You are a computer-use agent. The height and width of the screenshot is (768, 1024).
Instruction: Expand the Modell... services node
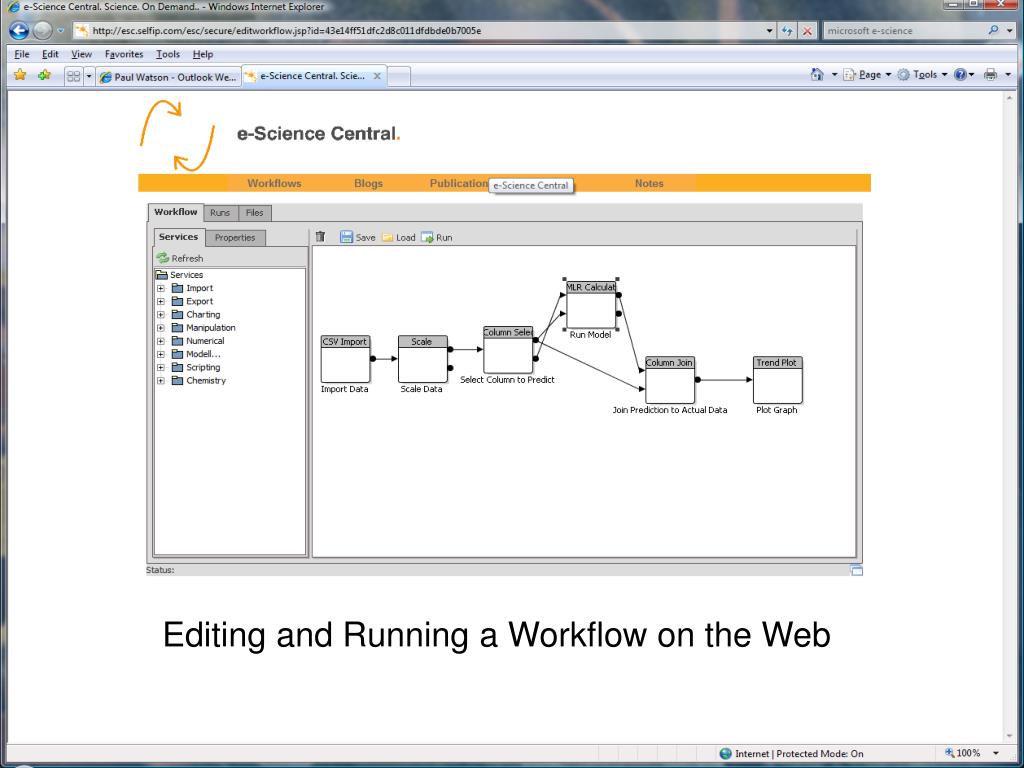tap(161, 354)
